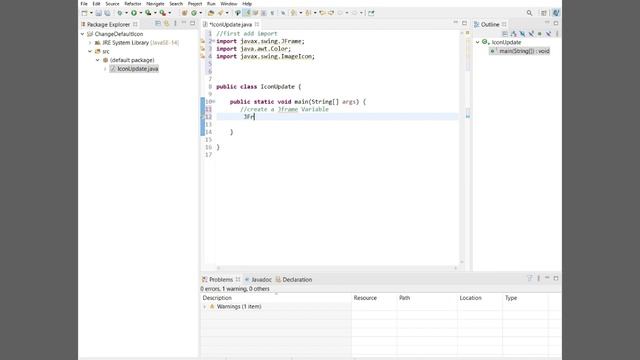The width and height of the screenshot is (640, 360).
Task: Click the Coverage launch toolbar icon
Action: [x=148, y=13]
